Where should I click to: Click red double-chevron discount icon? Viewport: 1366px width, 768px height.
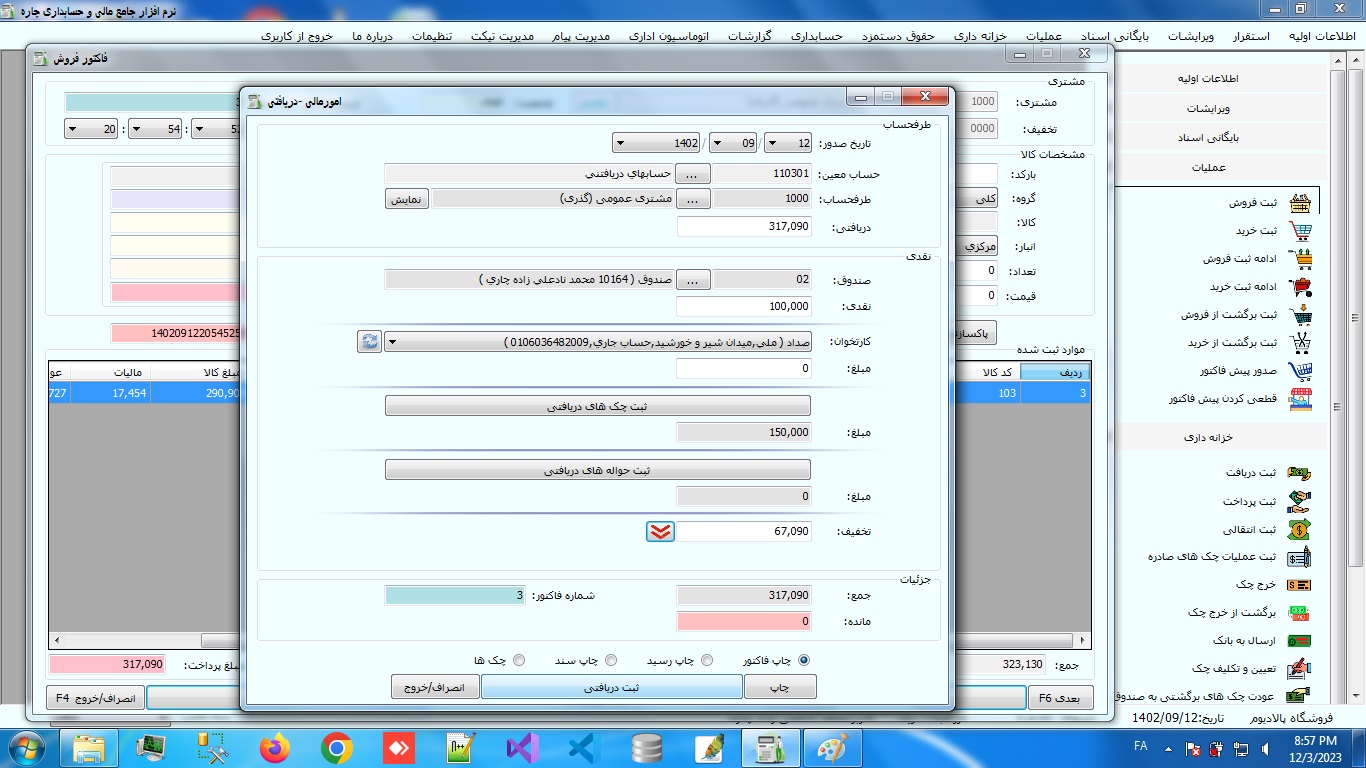click(x=660, y=532)
